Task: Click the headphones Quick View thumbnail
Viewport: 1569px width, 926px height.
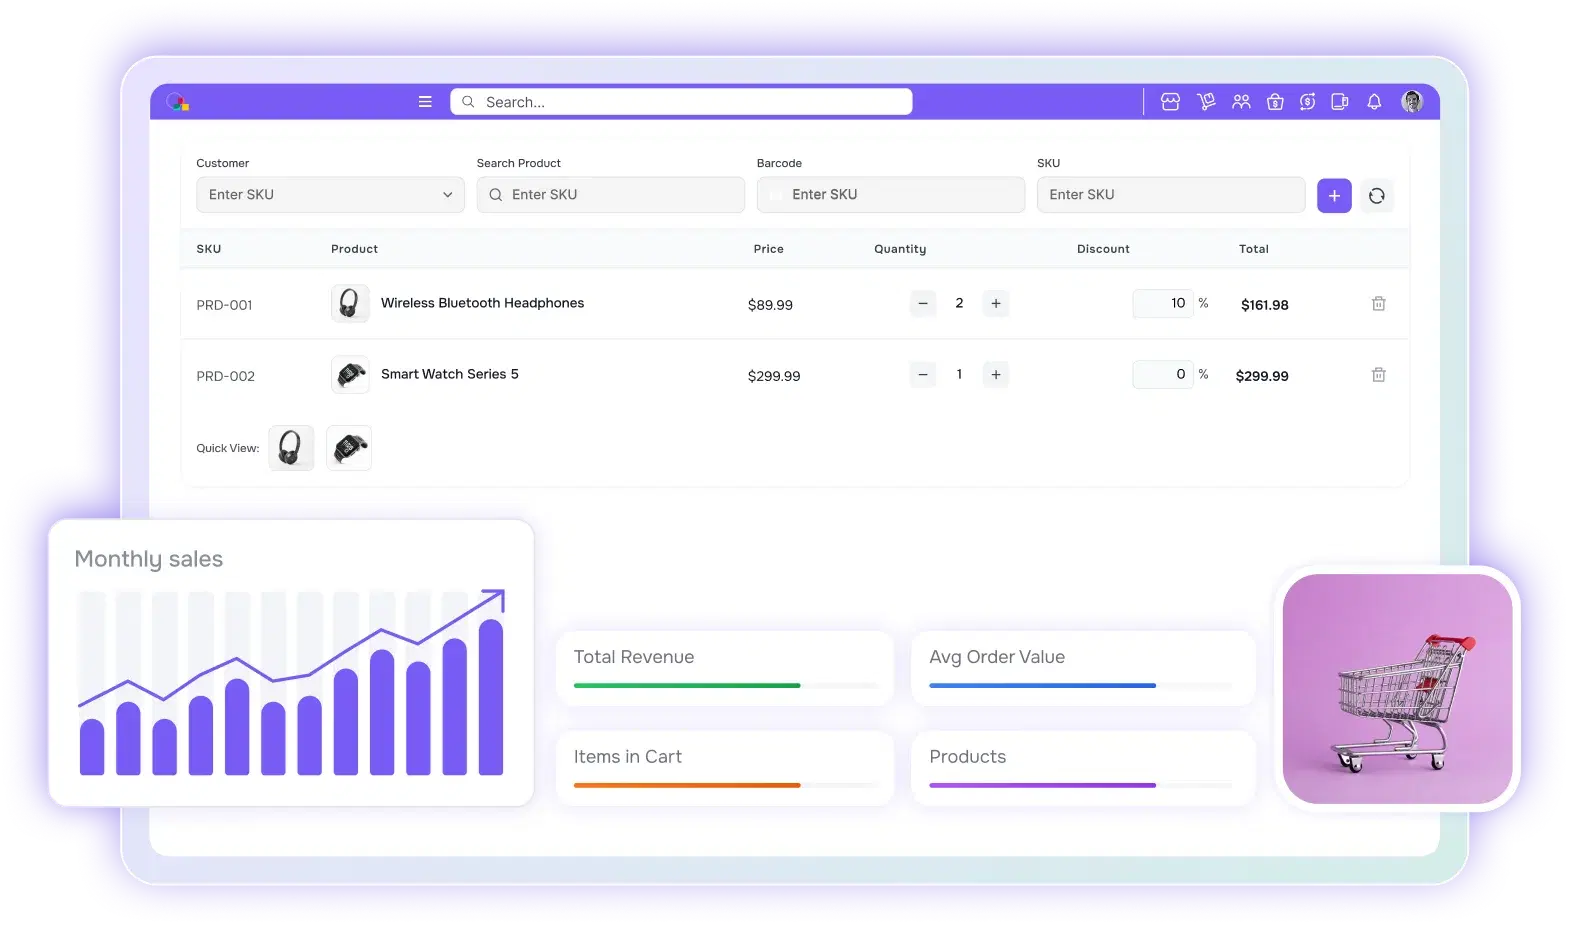Action: 291,448
